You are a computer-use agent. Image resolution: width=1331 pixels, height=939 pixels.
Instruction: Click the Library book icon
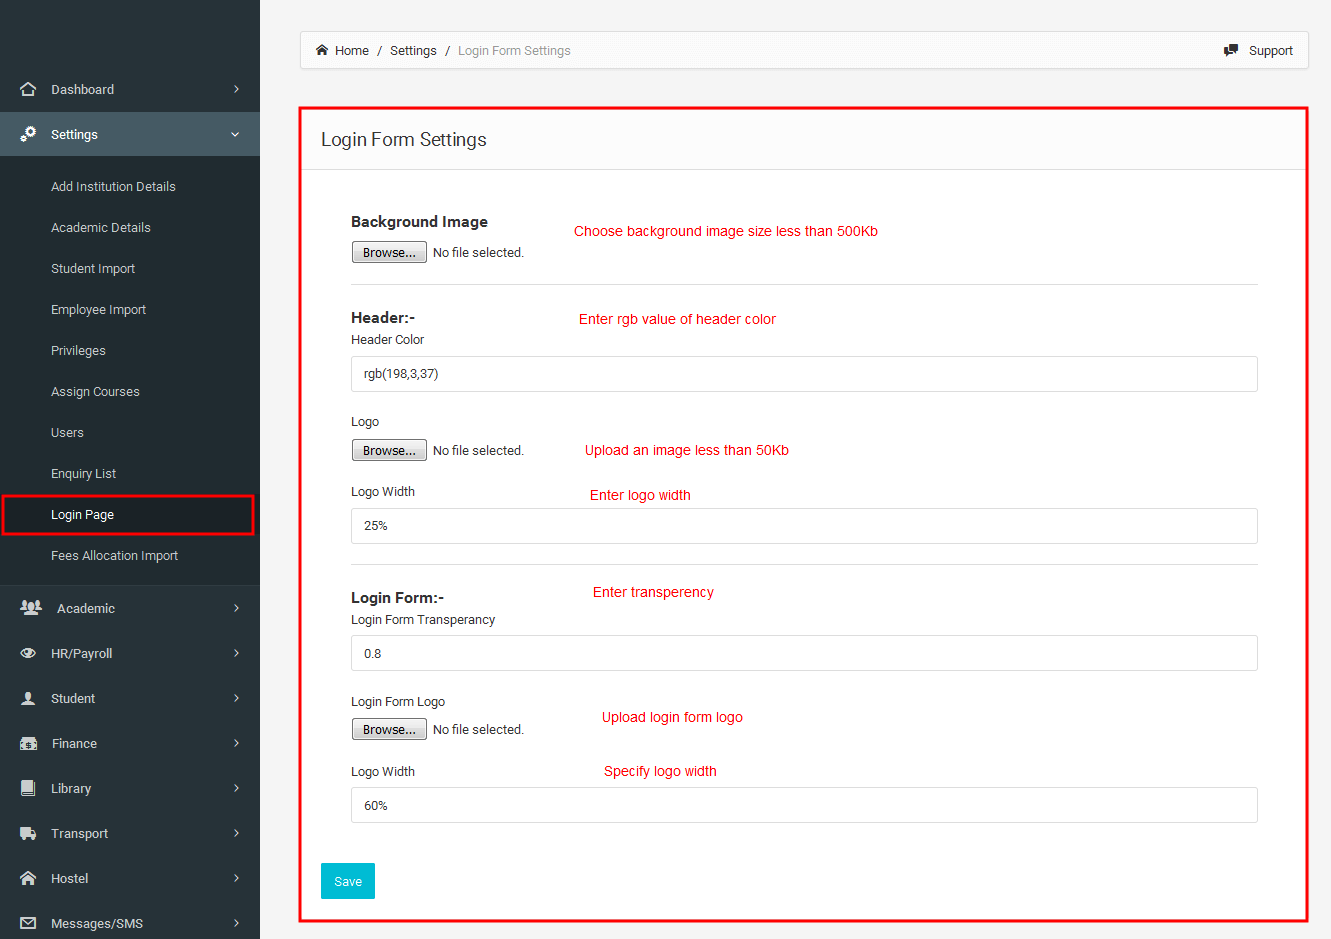pos(28,788)
